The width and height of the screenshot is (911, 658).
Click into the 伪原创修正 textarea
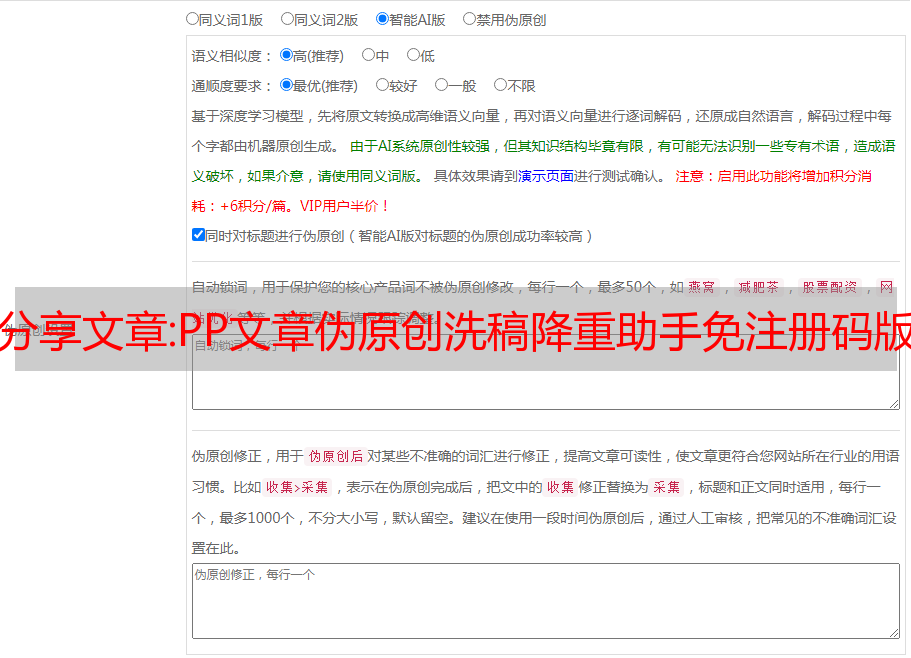(546, 601)
